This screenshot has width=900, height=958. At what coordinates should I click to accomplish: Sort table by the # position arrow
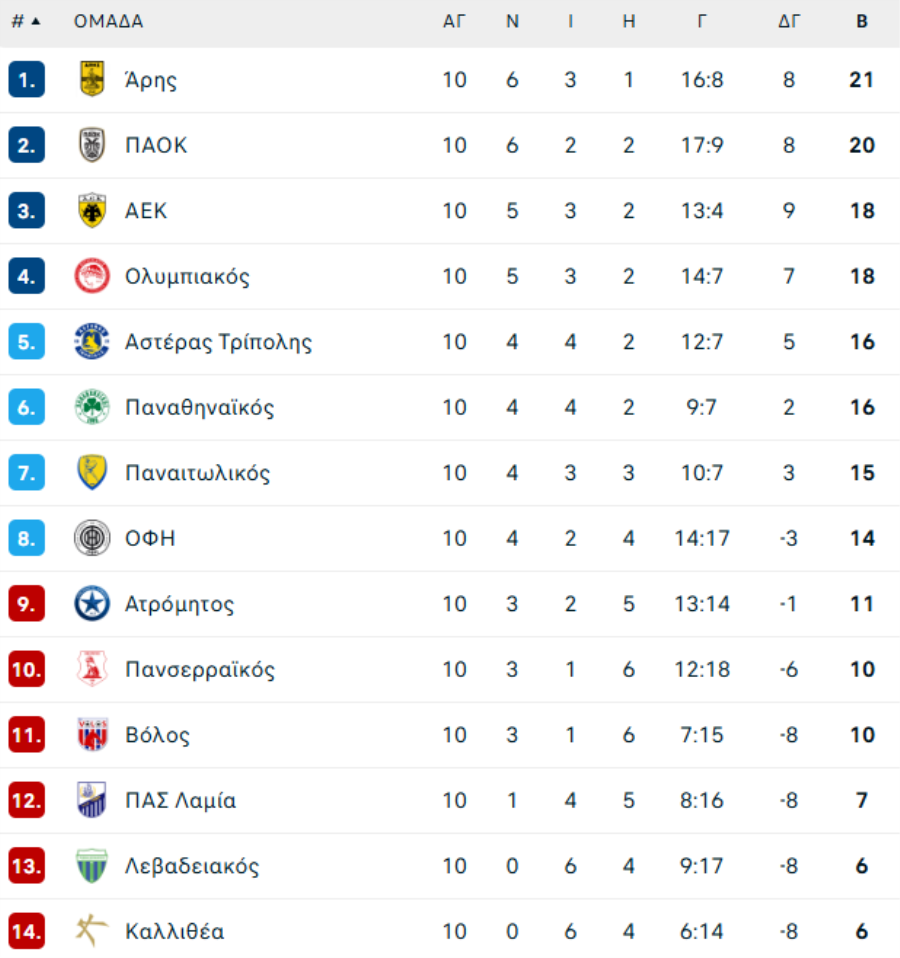click(26, 21)
